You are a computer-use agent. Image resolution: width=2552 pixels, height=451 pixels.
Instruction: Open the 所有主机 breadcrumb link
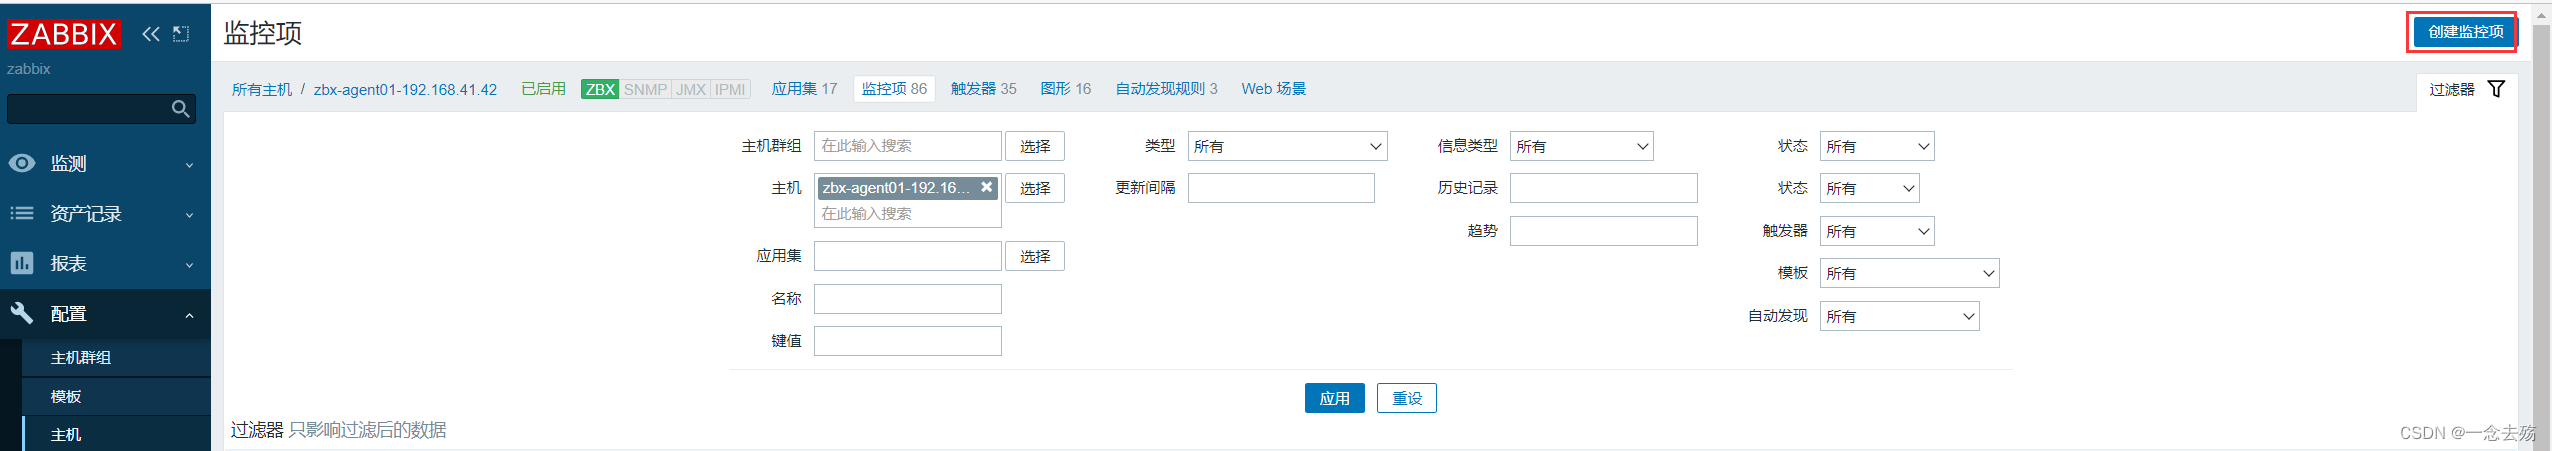tap(262, 90)
